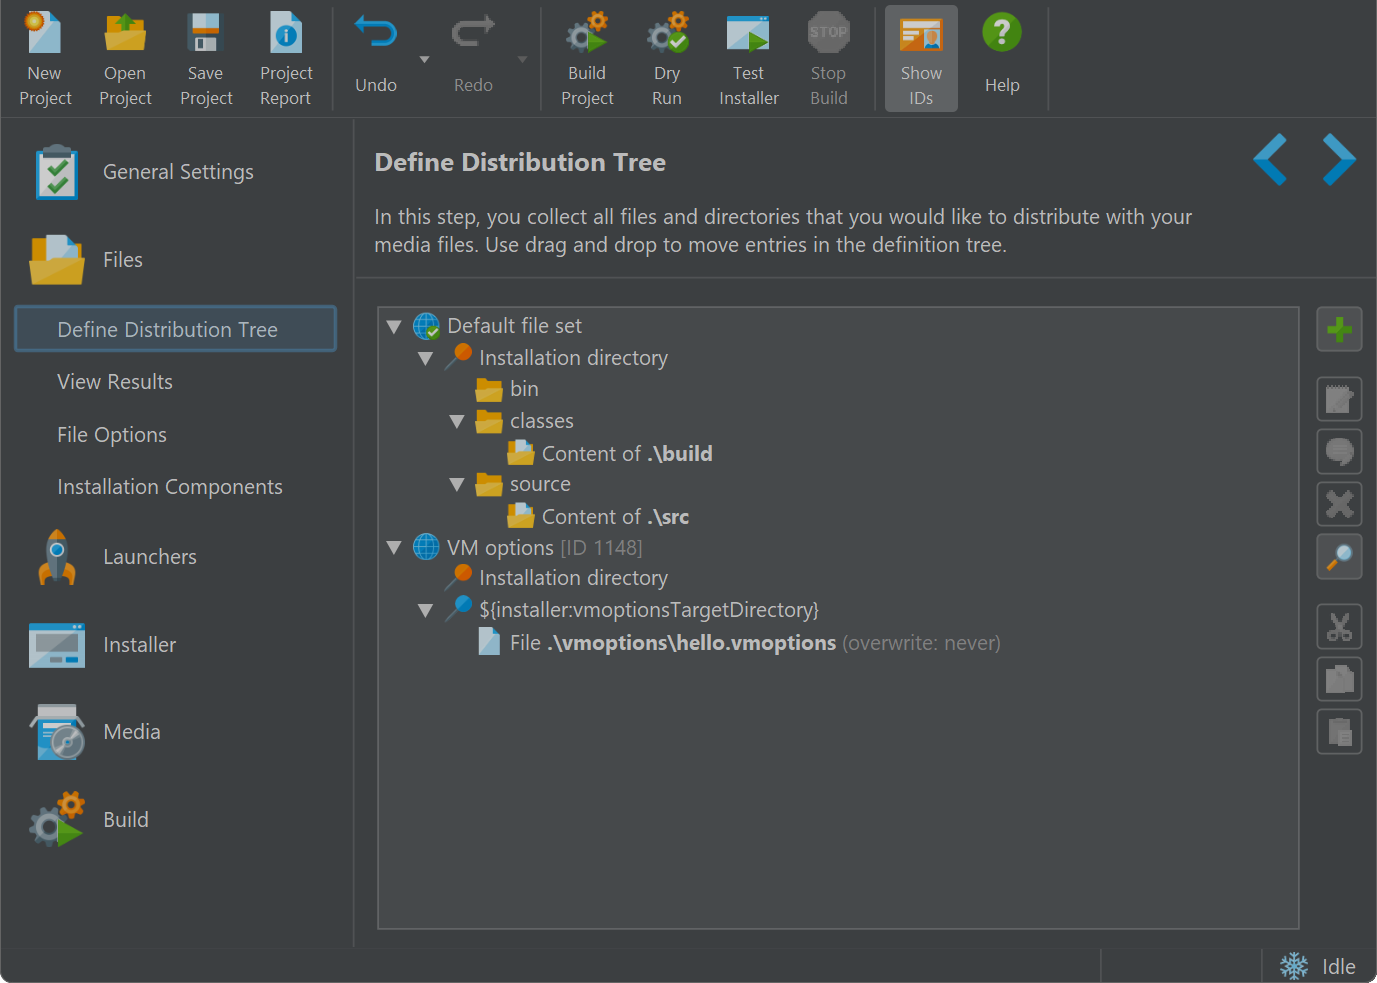Save Project with floppy icon
Image resolution: width=1377 pixels, height=983 pixels.
pos(206,59)
